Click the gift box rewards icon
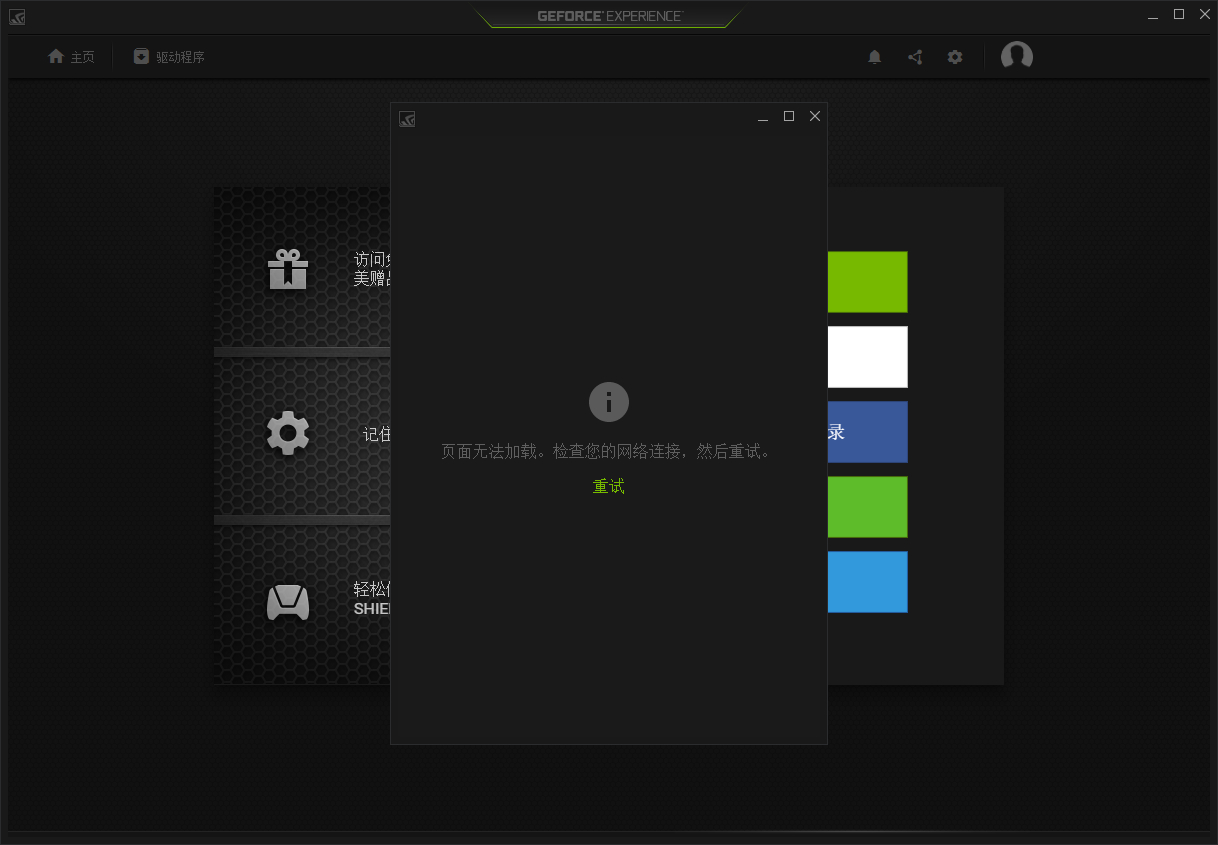Screen dimensions: 1218x845 pyautogui.click(x=288, y=268)
